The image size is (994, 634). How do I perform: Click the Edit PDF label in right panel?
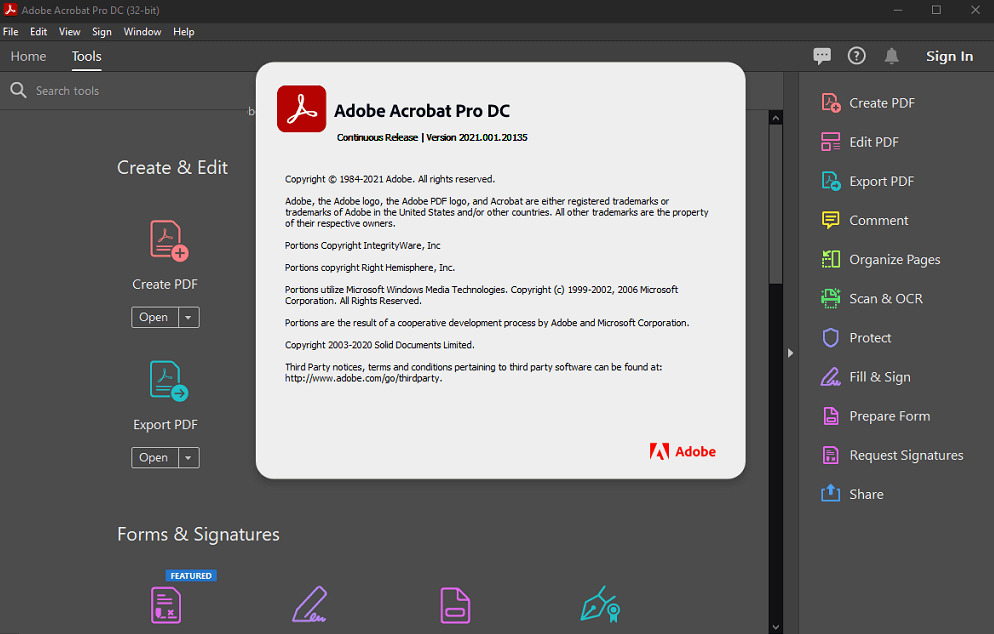[874, 142]
